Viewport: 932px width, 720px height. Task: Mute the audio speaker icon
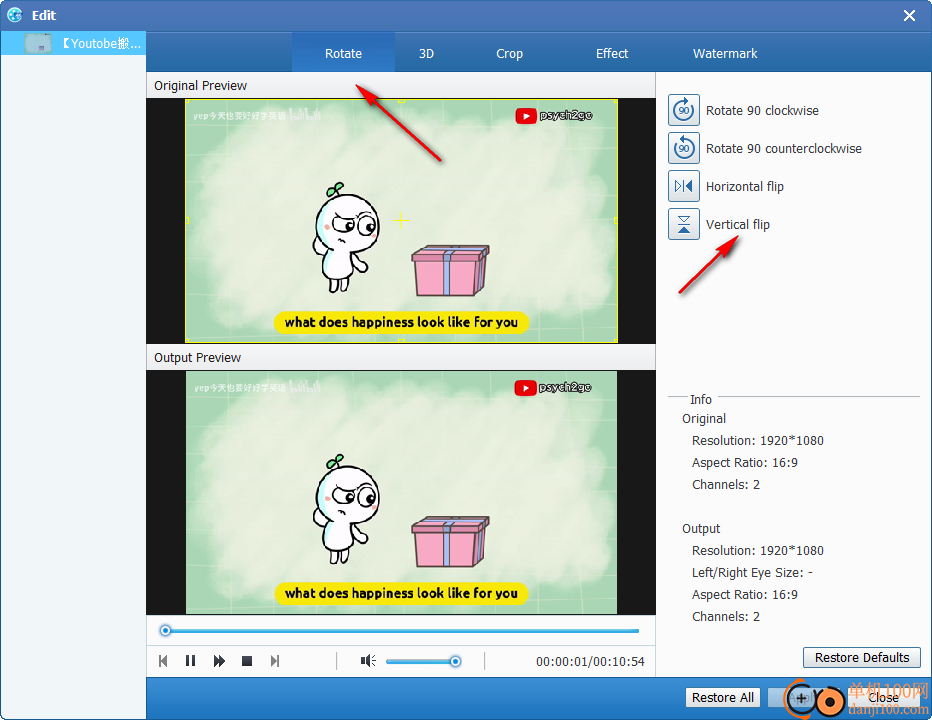(x=368, y=661)
